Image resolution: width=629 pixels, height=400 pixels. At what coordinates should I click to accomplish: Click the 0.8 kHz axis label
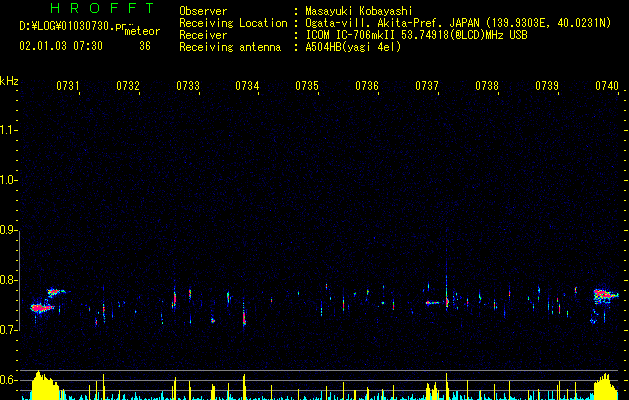pos(8,280)
